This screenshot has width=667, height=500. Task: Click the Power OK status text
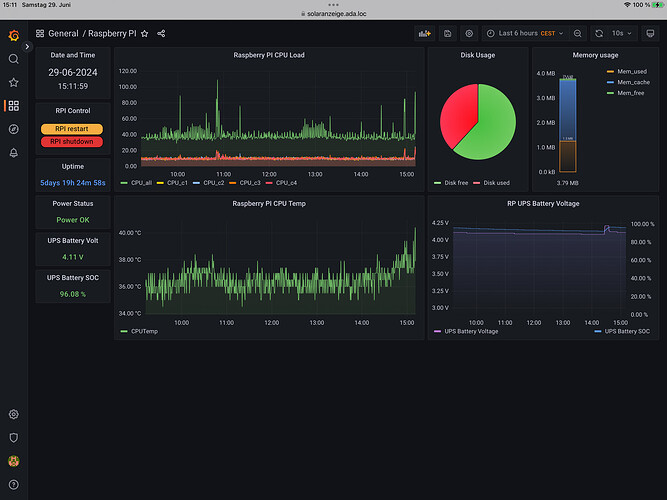click(73, 220)
